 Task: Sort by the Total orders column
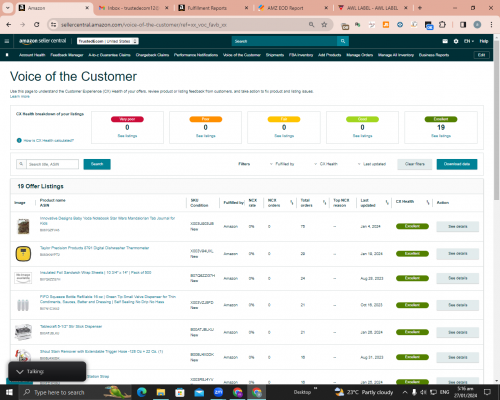pos(324,203)
